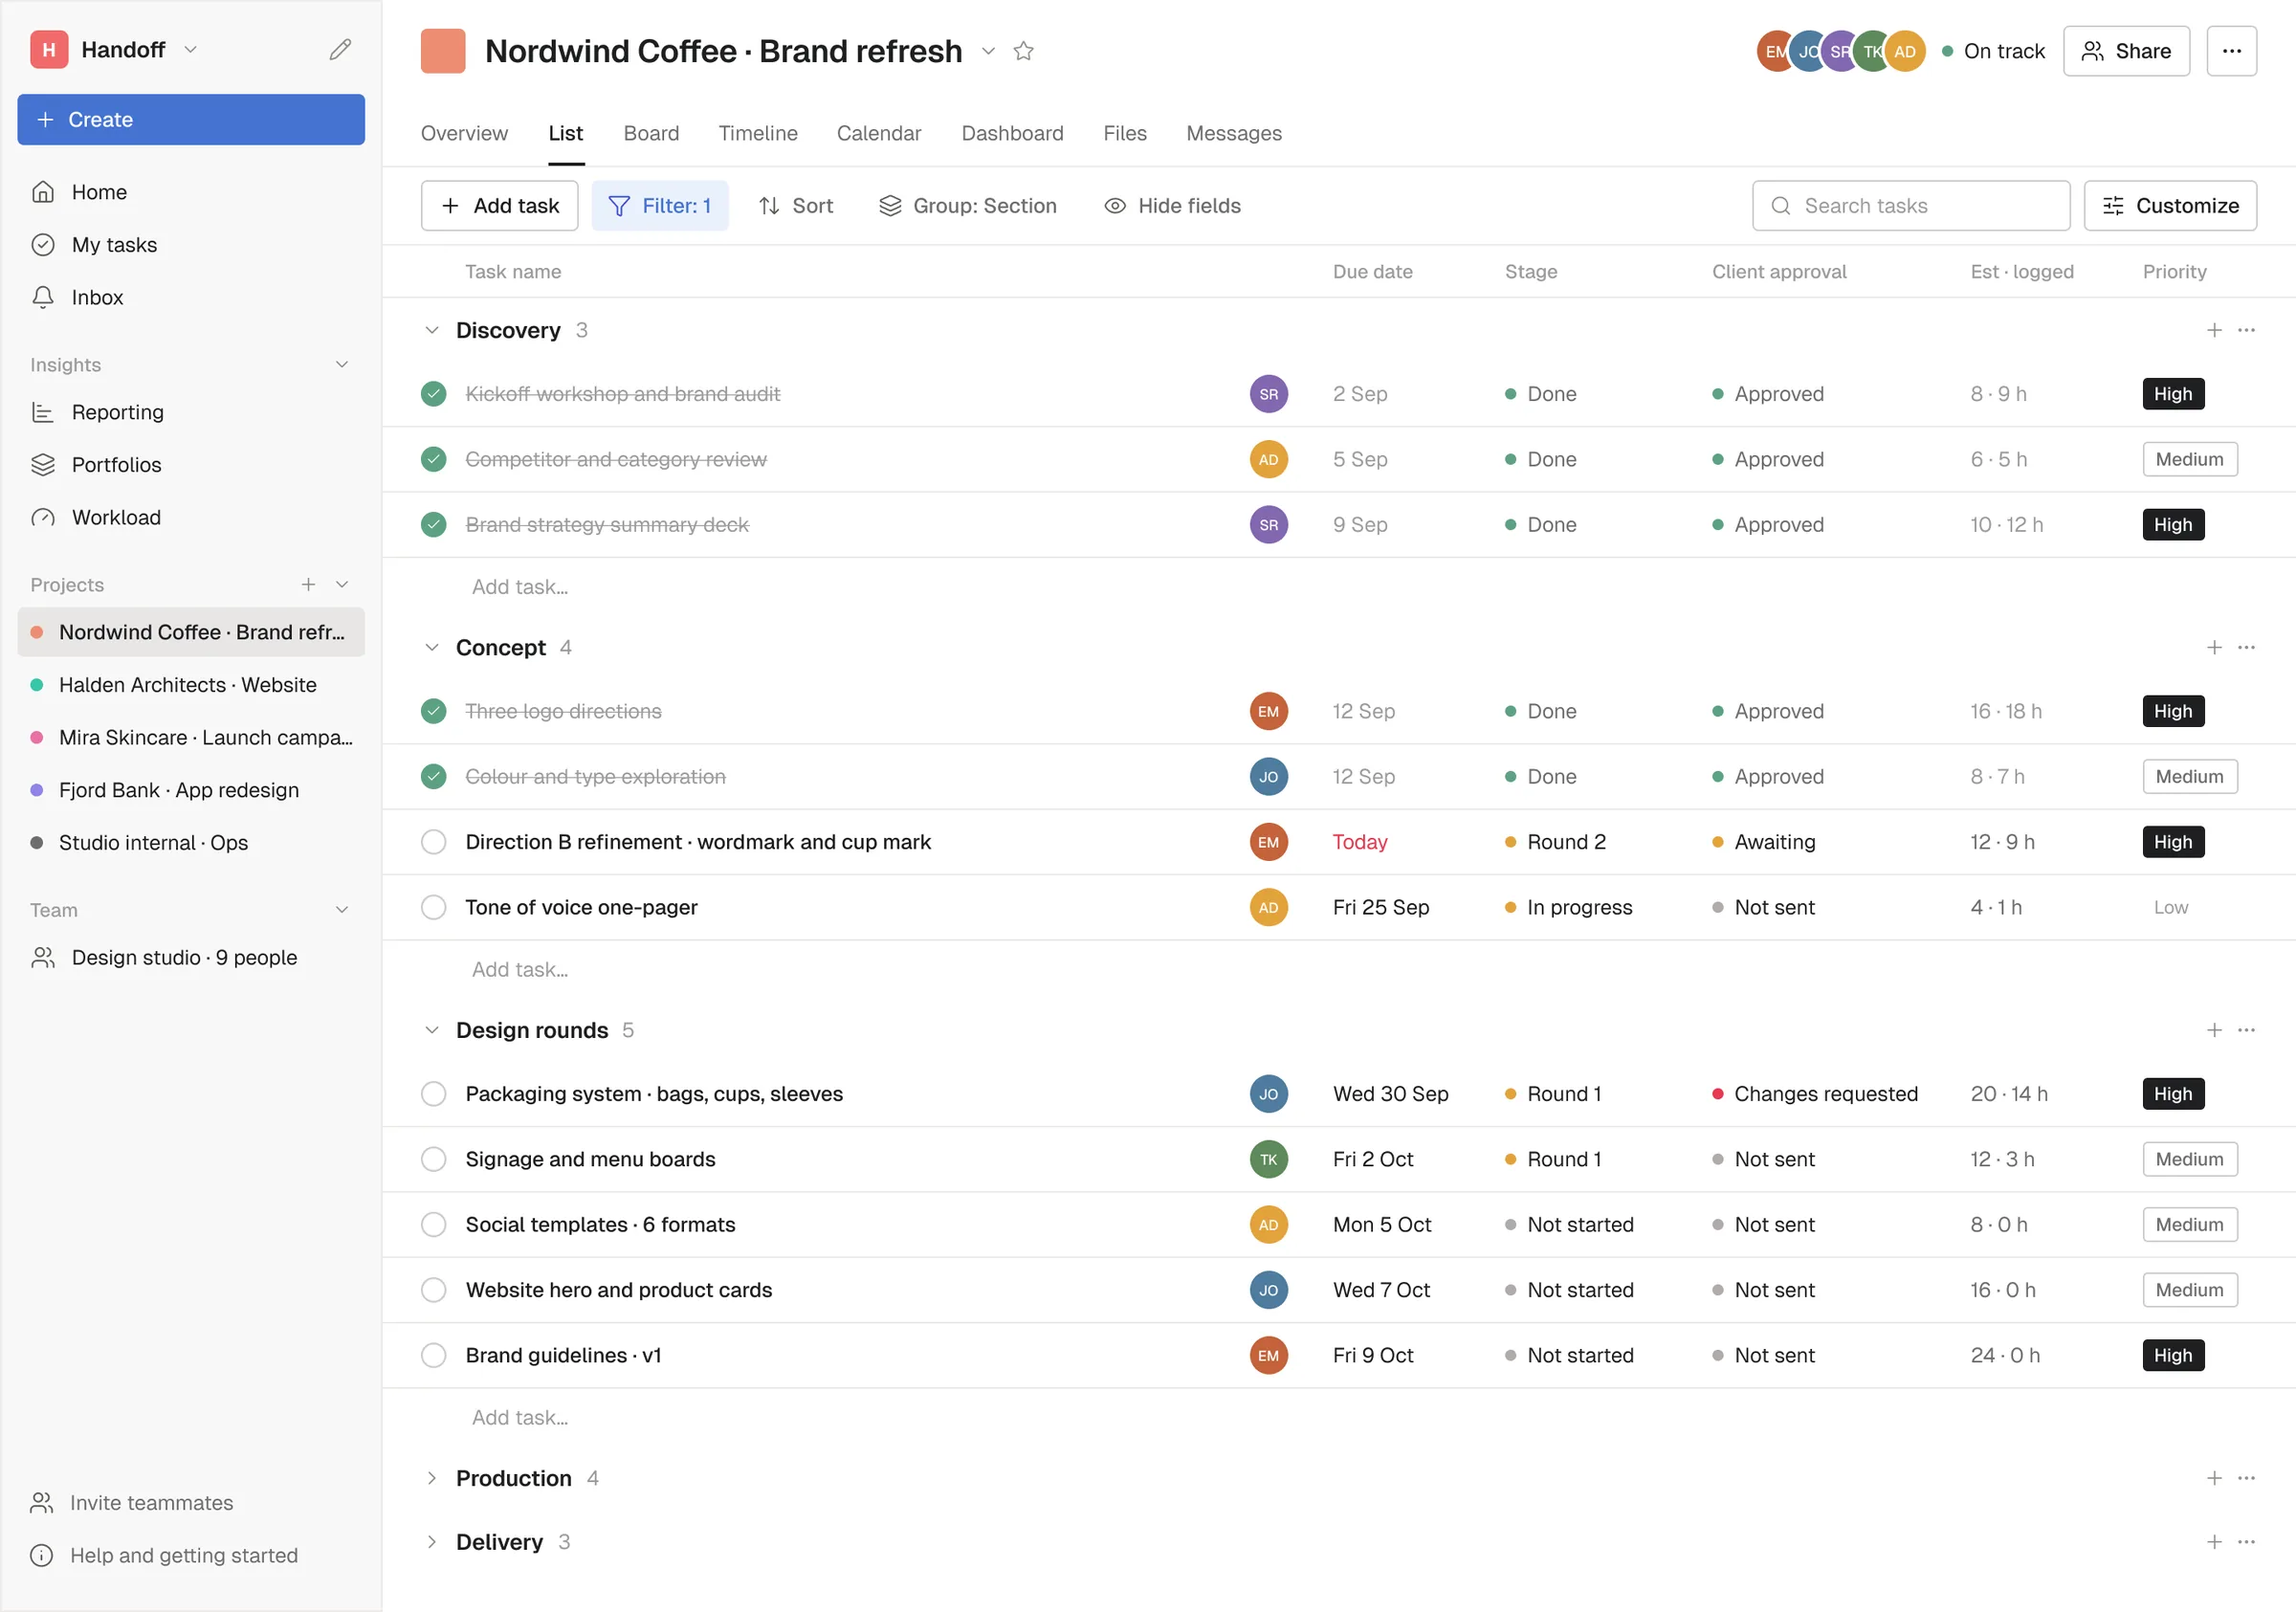The width and height of the screenshot is (2296, 1612).
Task: Click the SR assignee avatar on Kickoff workshop
Action: tap(1268, 394)
